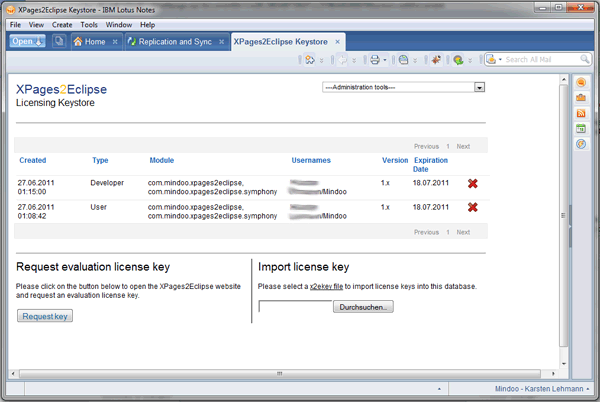600x402 pixels.
Task: Delete the Developer license key entry
Action: coord(472,183)
